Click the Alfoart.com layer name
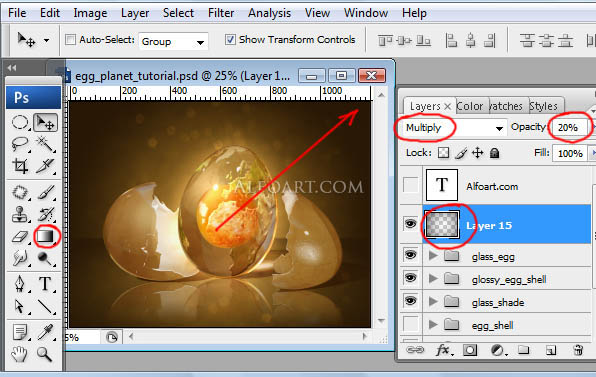 (492, 186)
